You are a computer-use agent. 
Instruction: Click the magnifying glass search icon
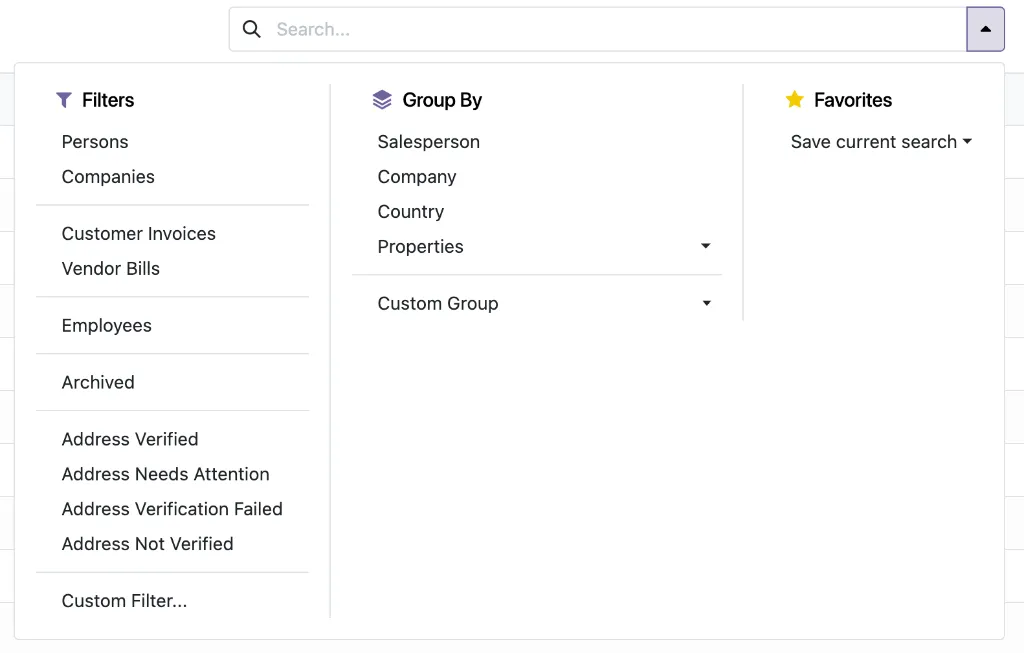251,29
